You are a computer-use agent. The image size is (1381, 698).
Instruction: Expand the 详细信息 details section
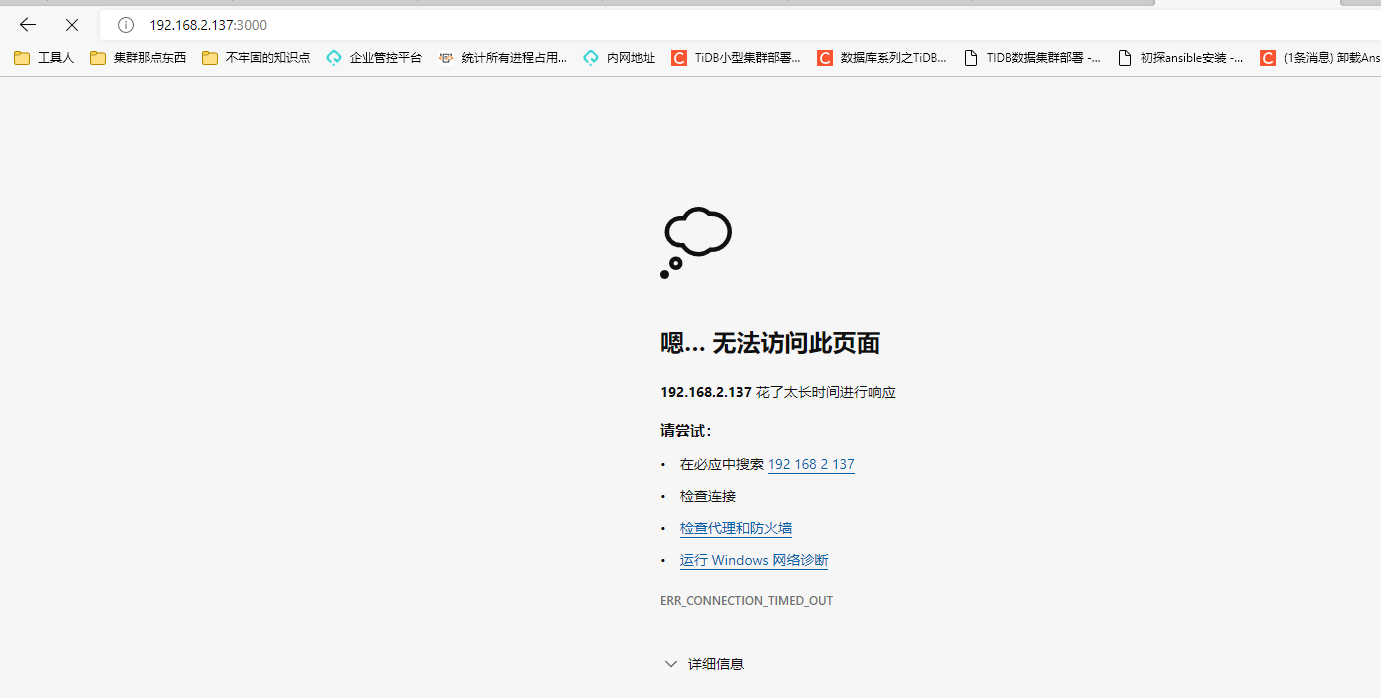pos(704,664)
